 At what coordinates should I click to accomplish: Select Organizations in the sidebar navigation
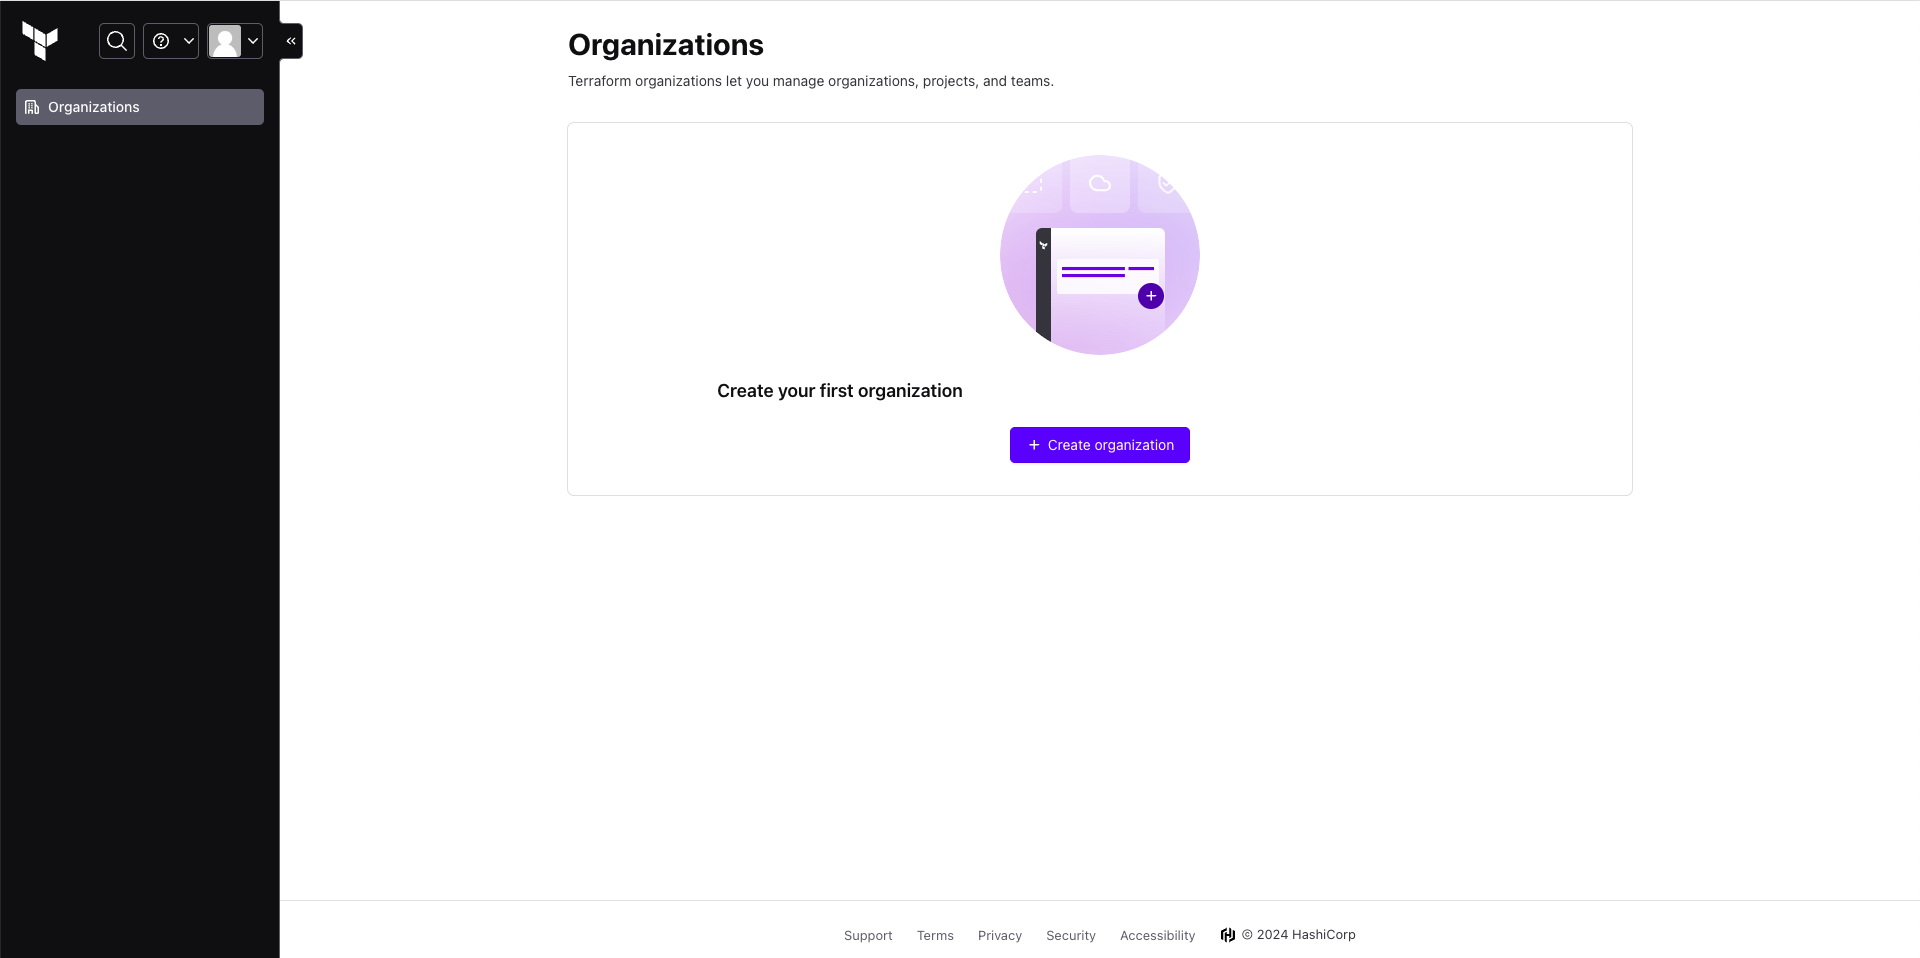point(94,107)
